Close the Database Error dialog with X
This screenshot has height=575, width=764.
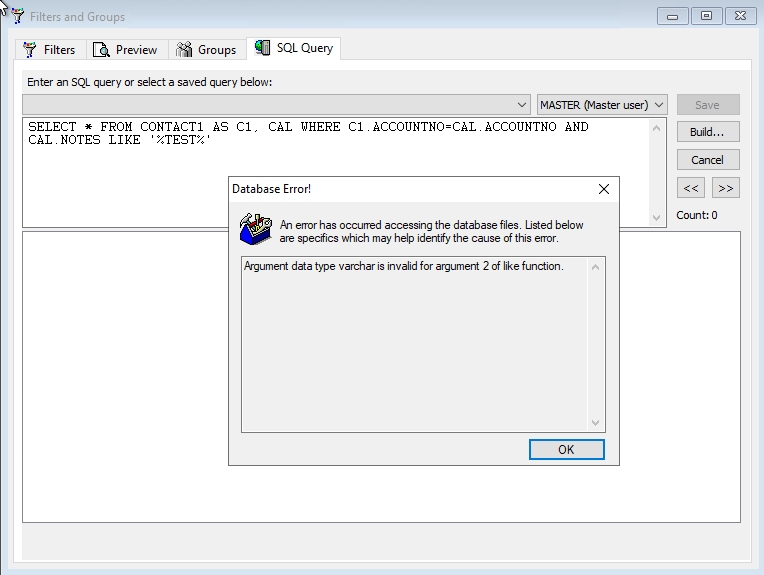[603, 188]
